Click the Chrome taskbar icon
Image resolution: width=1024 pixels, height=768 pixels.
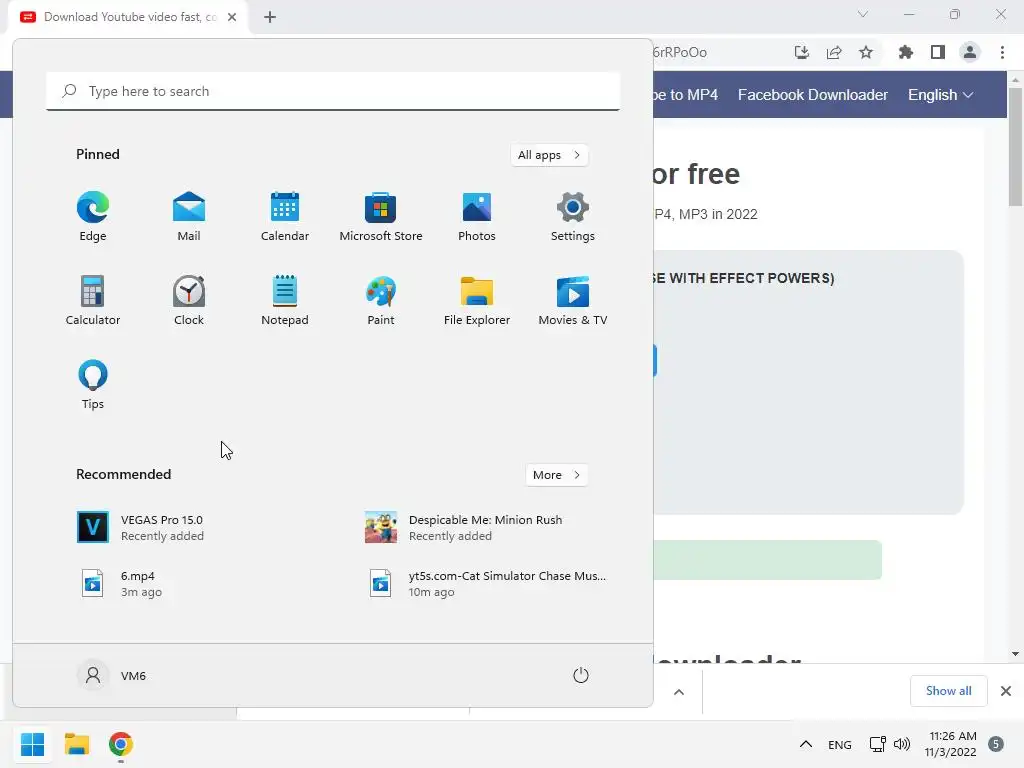(x=121, y=744)
